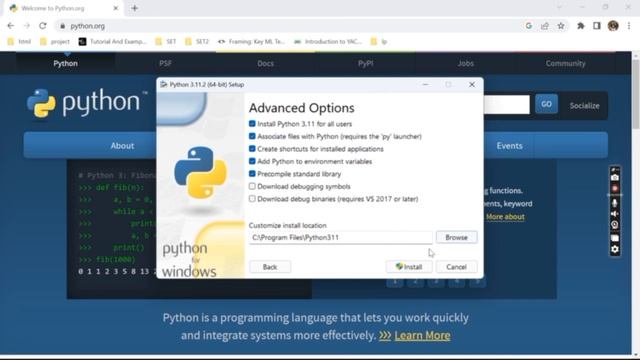This screenshot has width=640, height=360.
Task: Open Introduction to YACC bookmark
Action: click(x=328, y=42)
